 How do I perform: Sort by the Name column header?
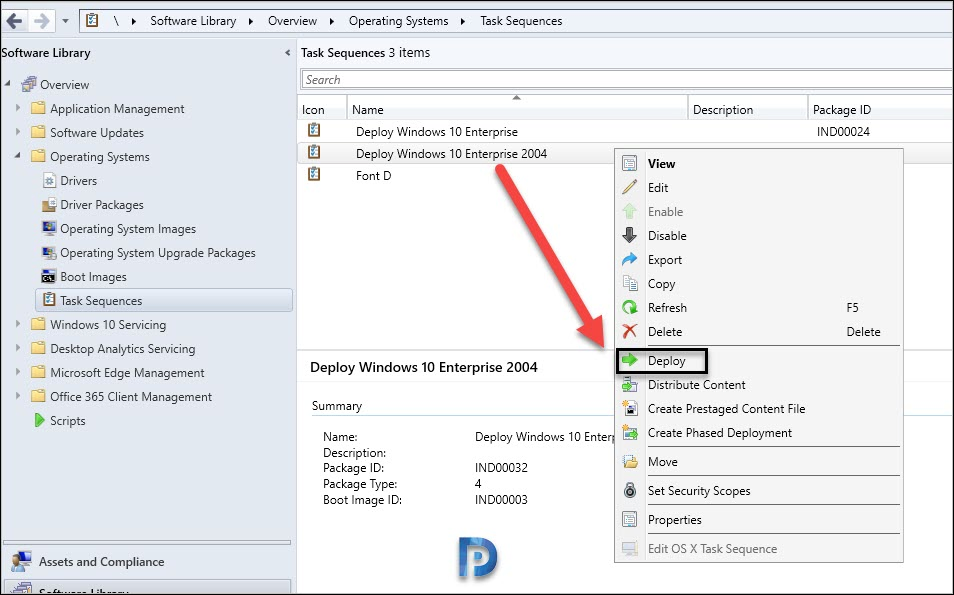[x=517, y=110]
